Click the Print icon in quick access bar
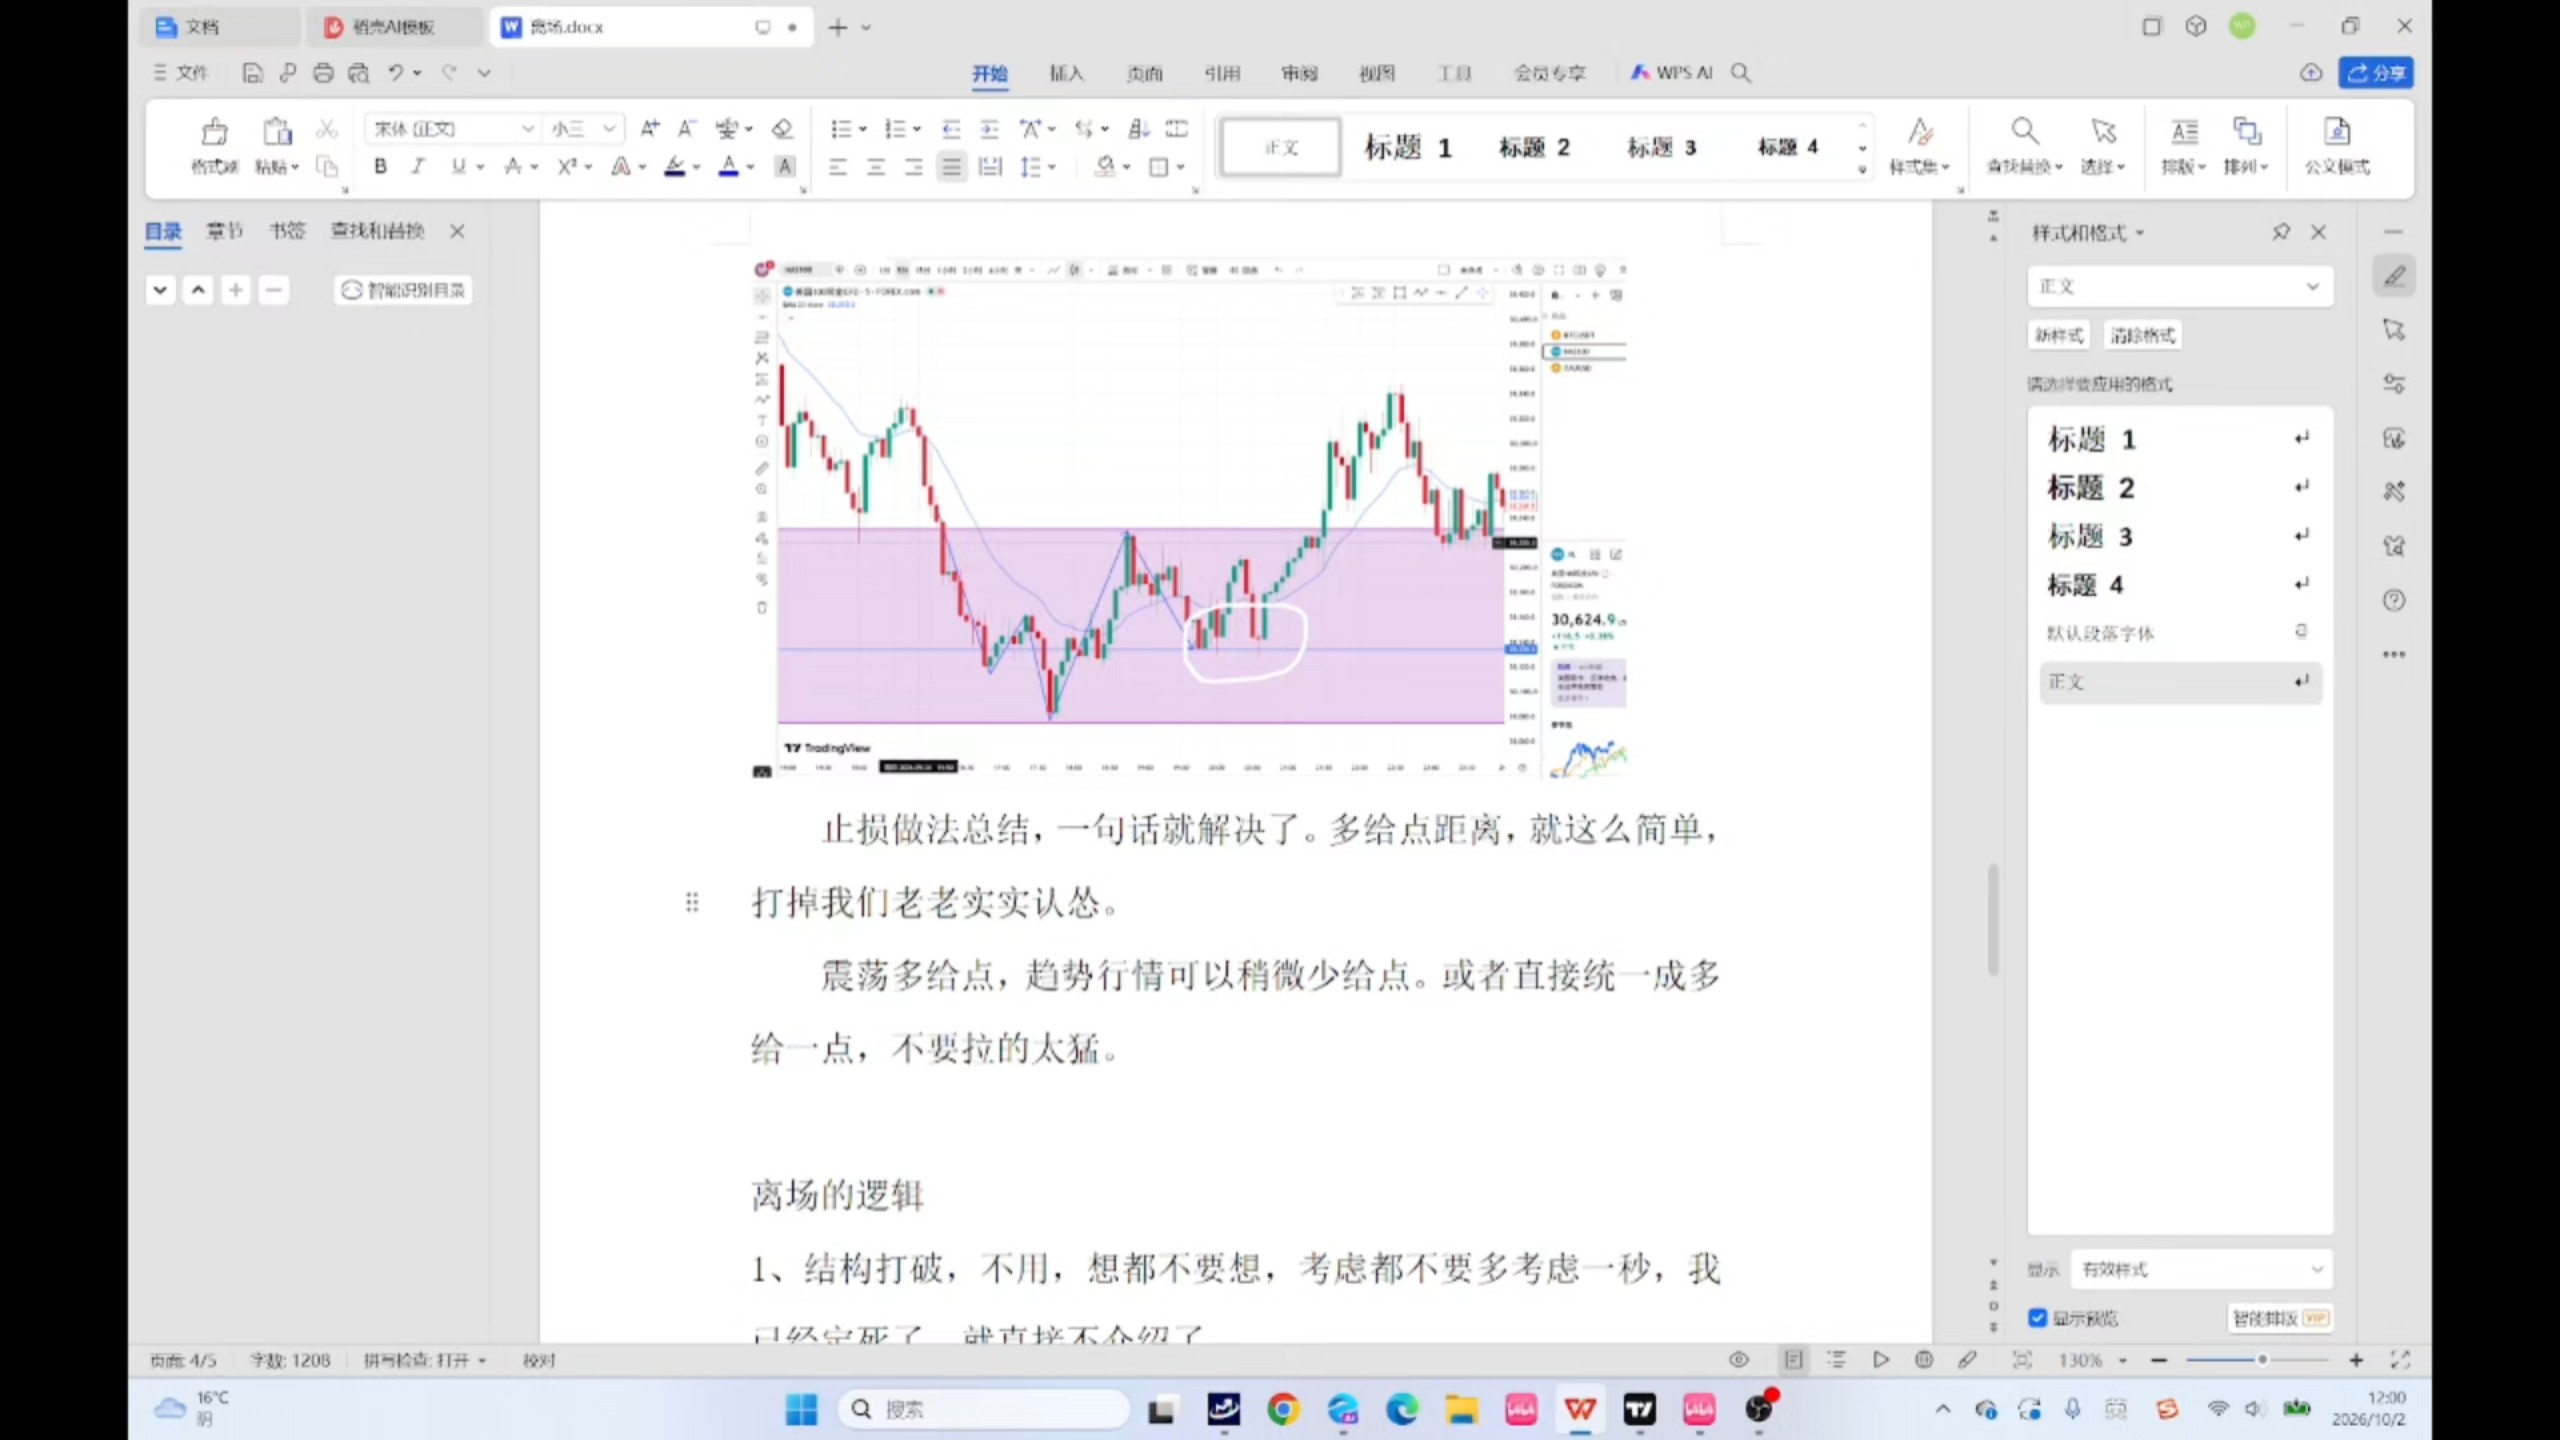 coord(323,72)
